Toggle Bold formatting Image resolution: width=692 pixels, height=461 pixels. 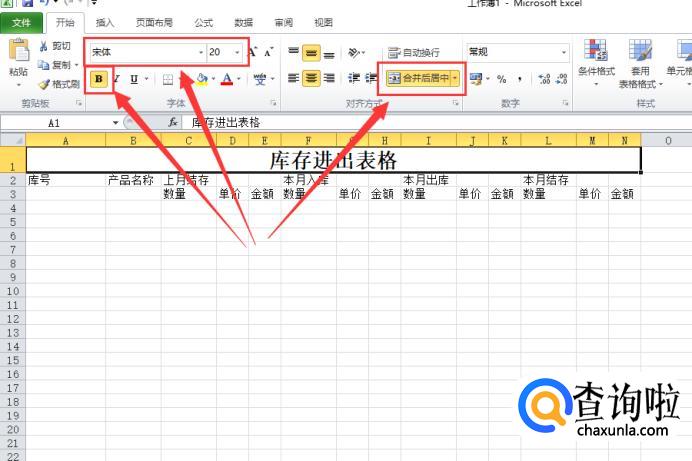(99, 79)
